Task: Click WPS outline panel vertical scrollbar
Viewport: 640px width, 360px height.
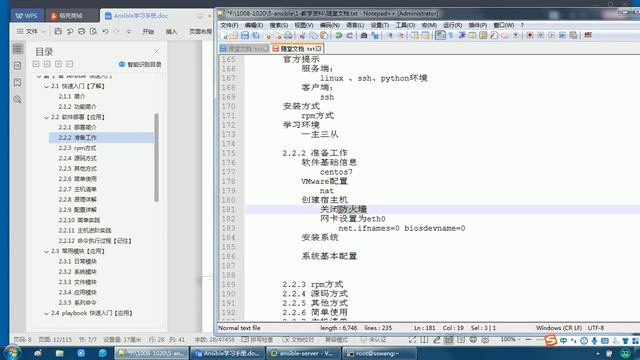Action: (156, 158)
